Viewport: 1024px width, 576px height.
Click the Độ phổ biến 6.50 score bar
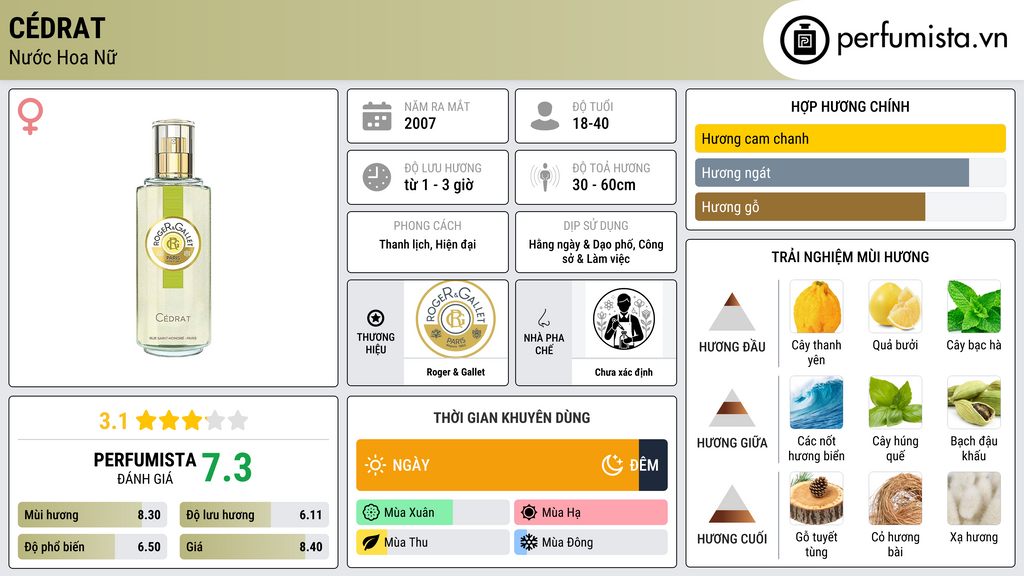pyautogui.click(x=92, y=547)
